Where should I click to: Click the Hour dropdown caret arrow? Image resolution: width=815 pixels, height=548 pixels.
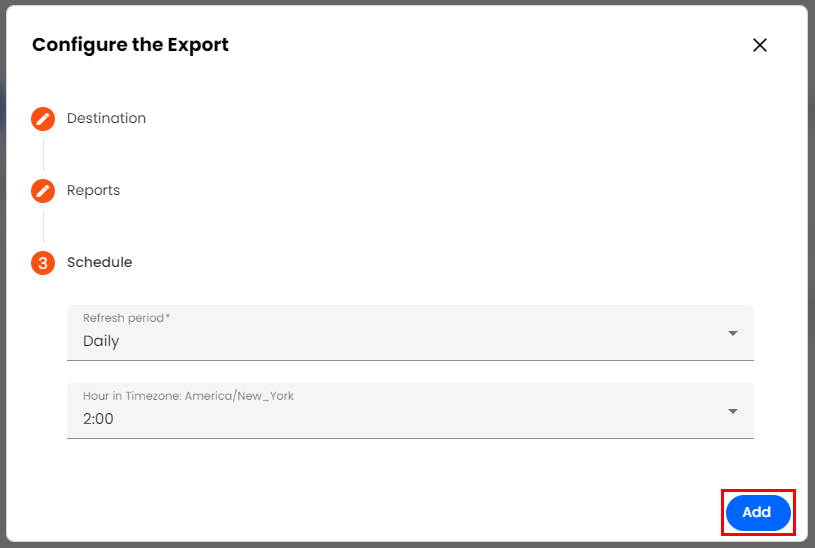click(x=733, y=411)
